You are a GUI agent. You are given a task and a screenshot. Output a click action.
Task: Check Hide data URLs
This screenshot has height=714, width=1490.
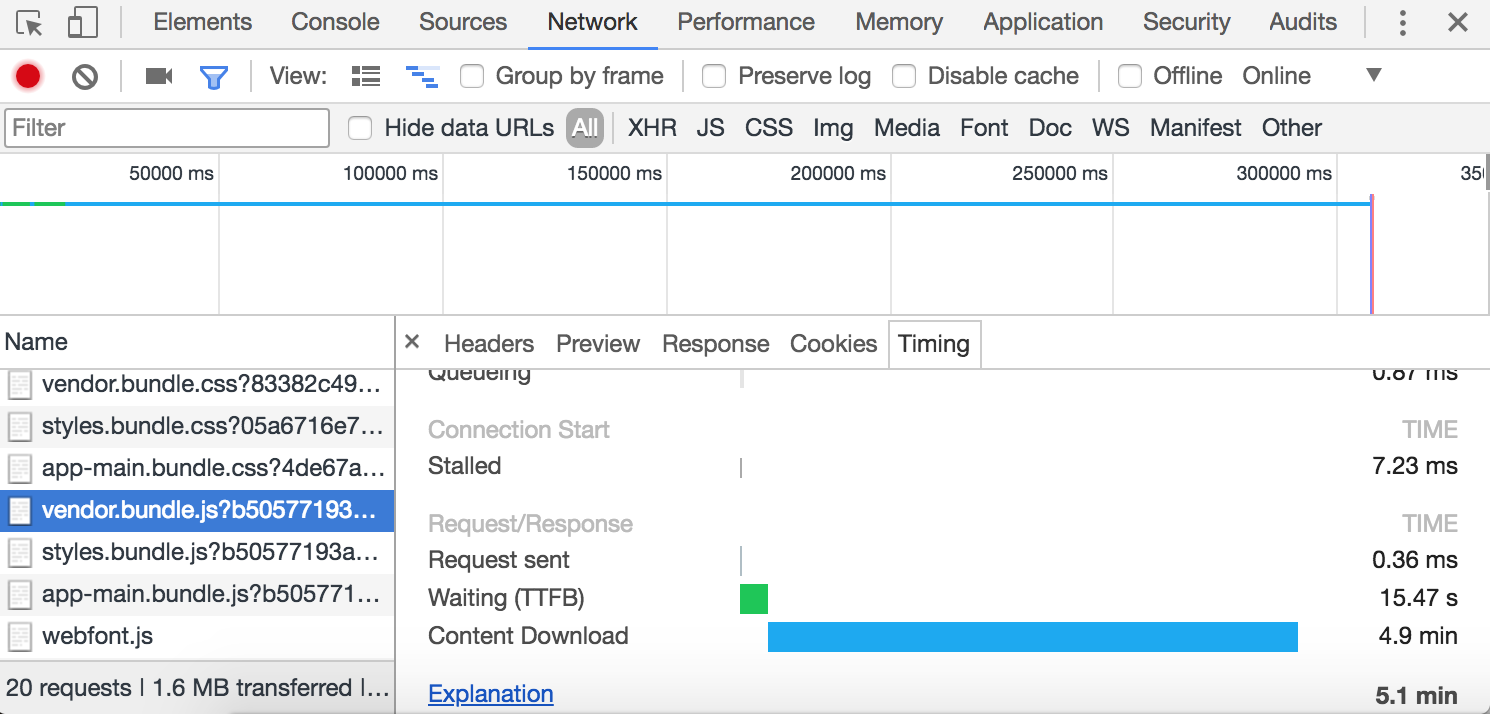tap(359, 127)
